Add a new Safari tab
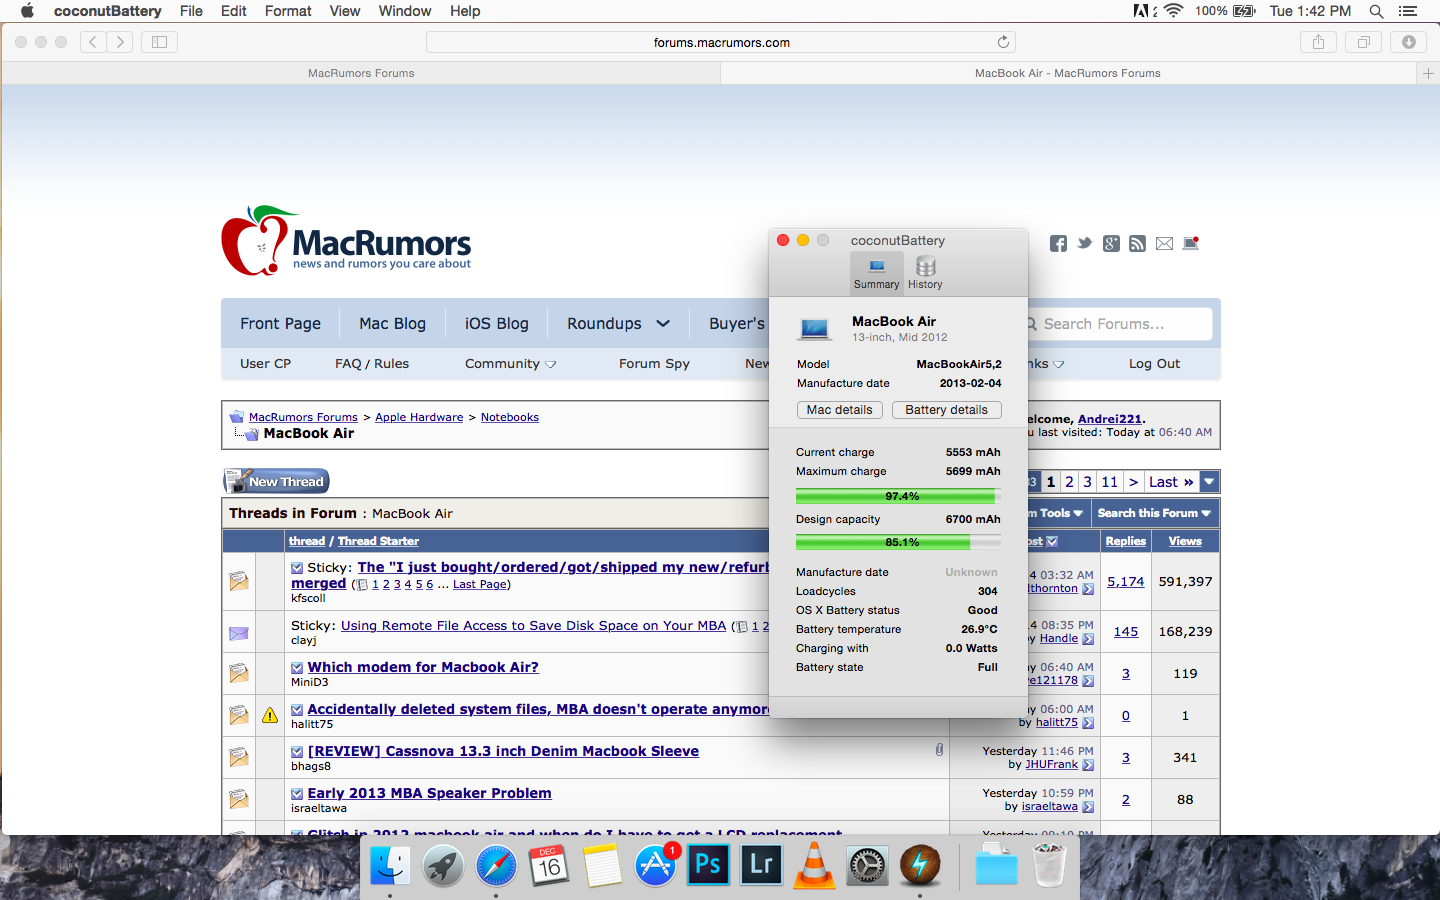1440x900 pixels. (1428, 73)
